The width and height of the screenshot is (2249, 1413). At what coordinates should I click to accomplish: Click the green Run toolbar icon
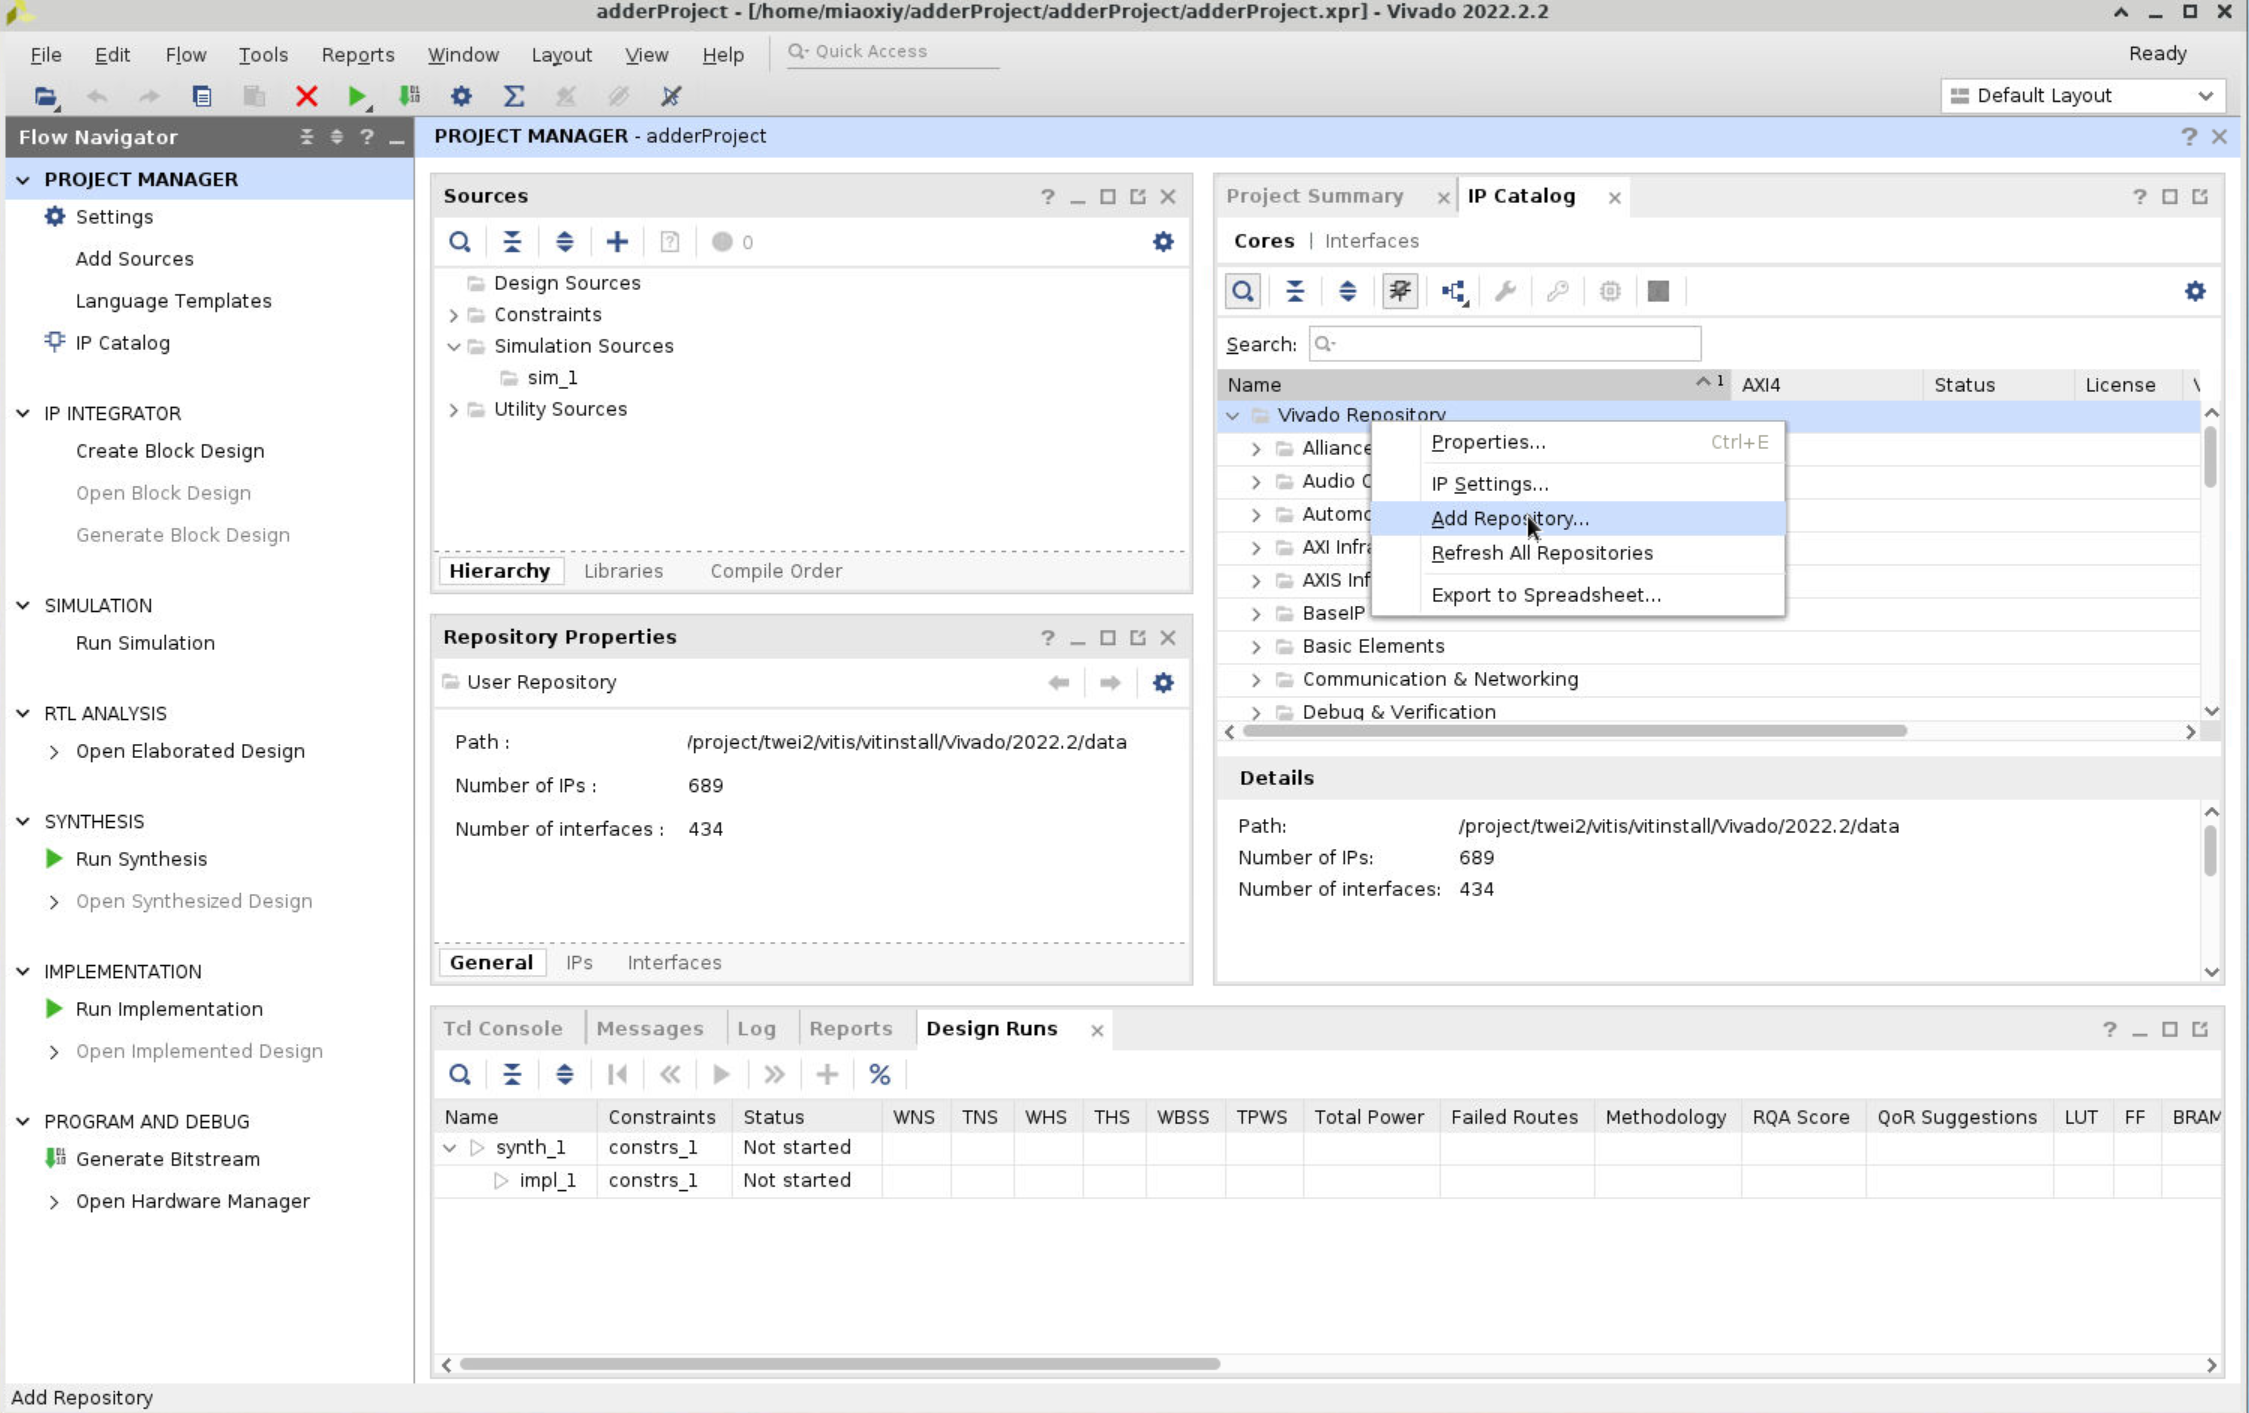(x=357, y=97)
